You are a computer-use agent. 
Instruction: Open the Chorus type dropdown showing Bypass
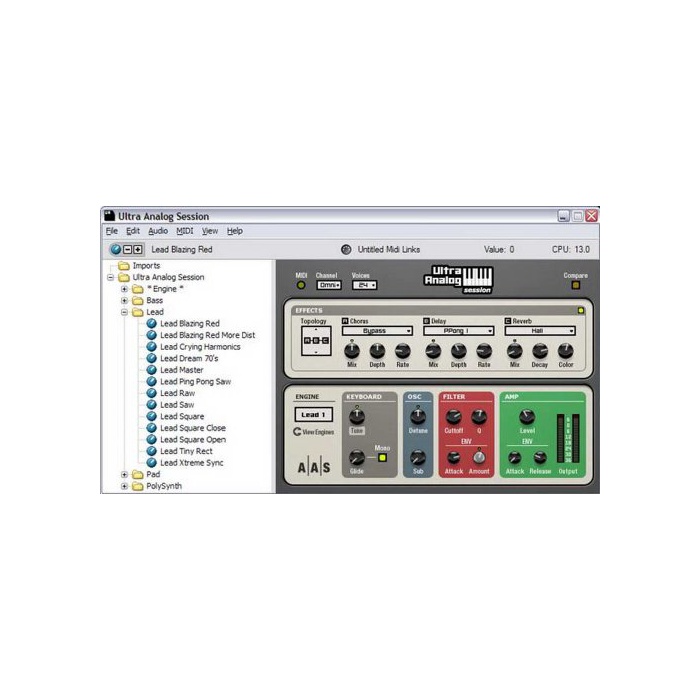pos(377,330)
